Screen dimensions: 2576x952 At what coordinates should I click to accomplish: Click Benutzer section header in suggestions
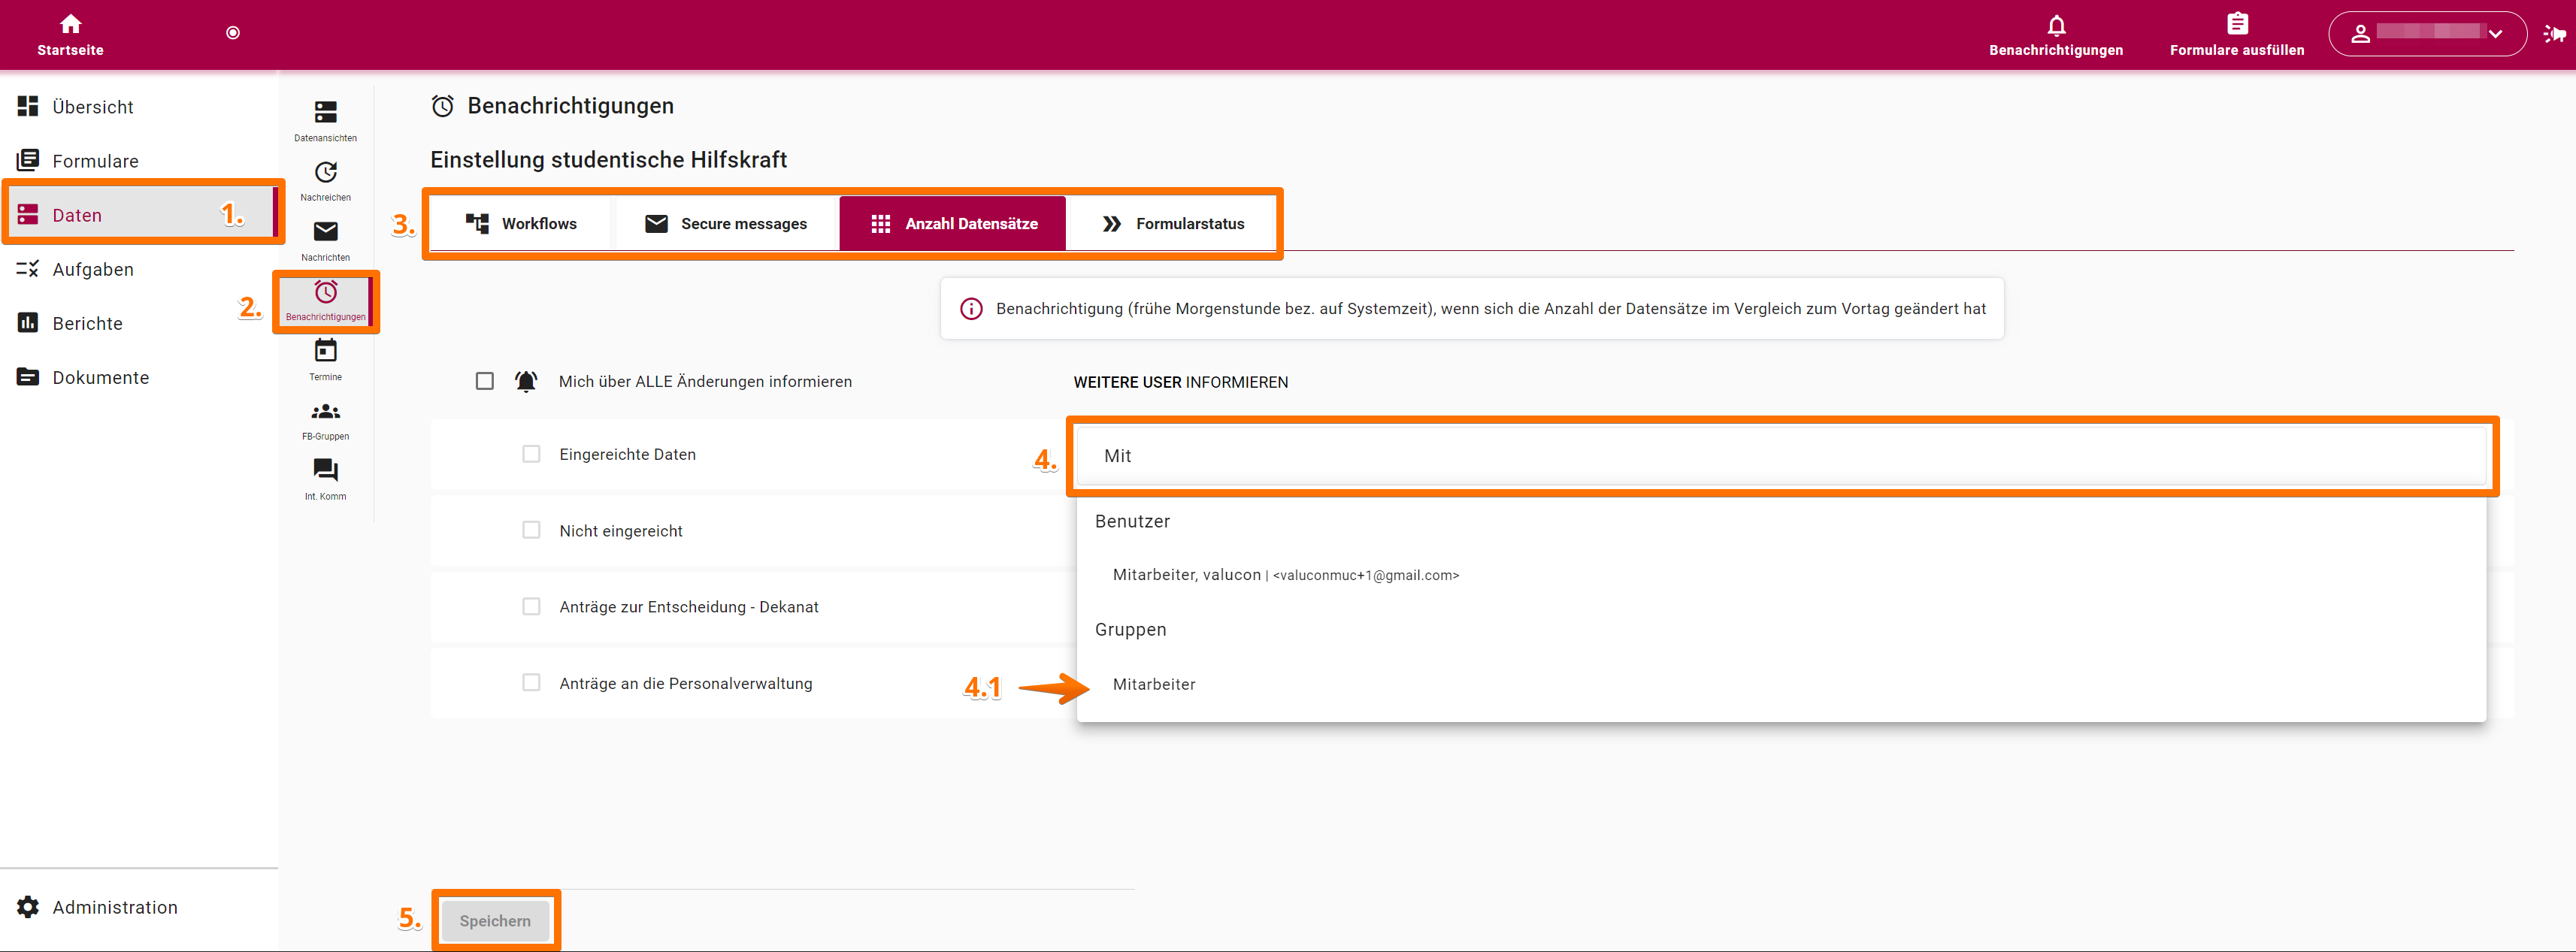click(x=1132, y=521)
